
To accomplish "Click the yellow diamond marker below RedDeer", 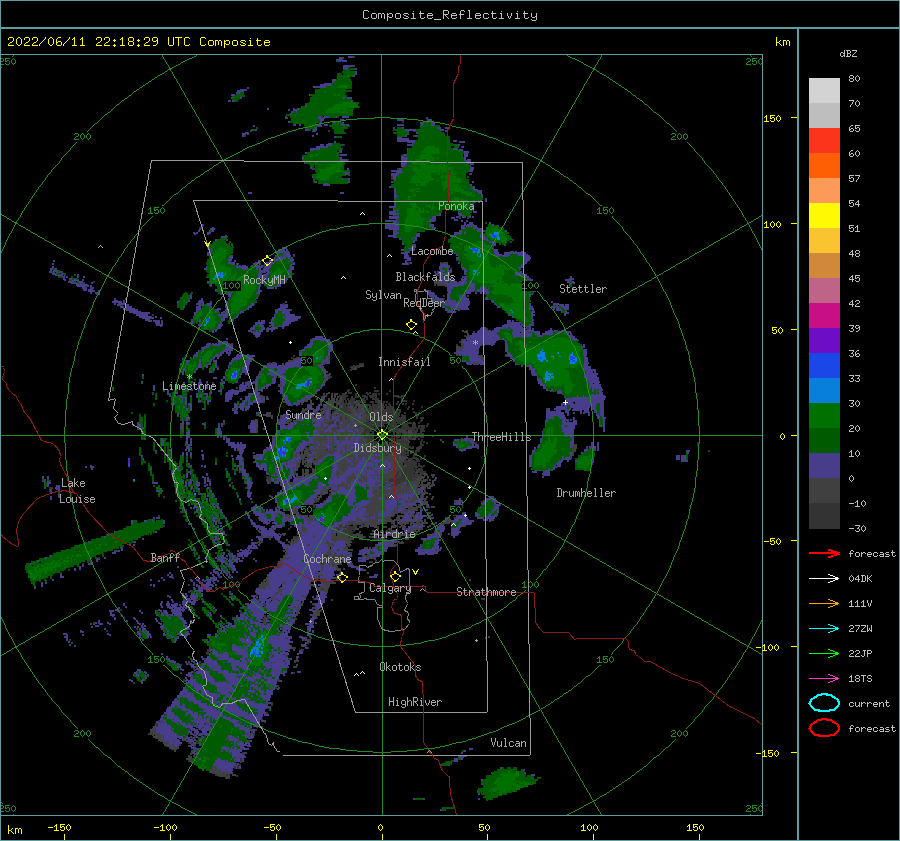I will [411, 325].
